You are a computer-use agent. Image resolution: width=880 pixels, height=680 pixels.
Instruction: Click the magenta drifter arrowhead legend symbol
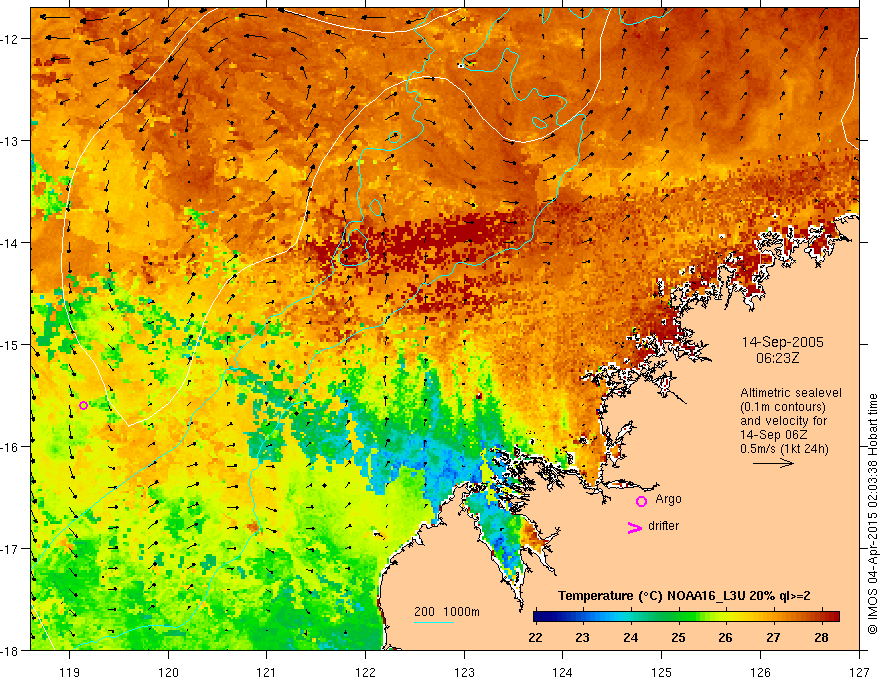click(635, 527)
